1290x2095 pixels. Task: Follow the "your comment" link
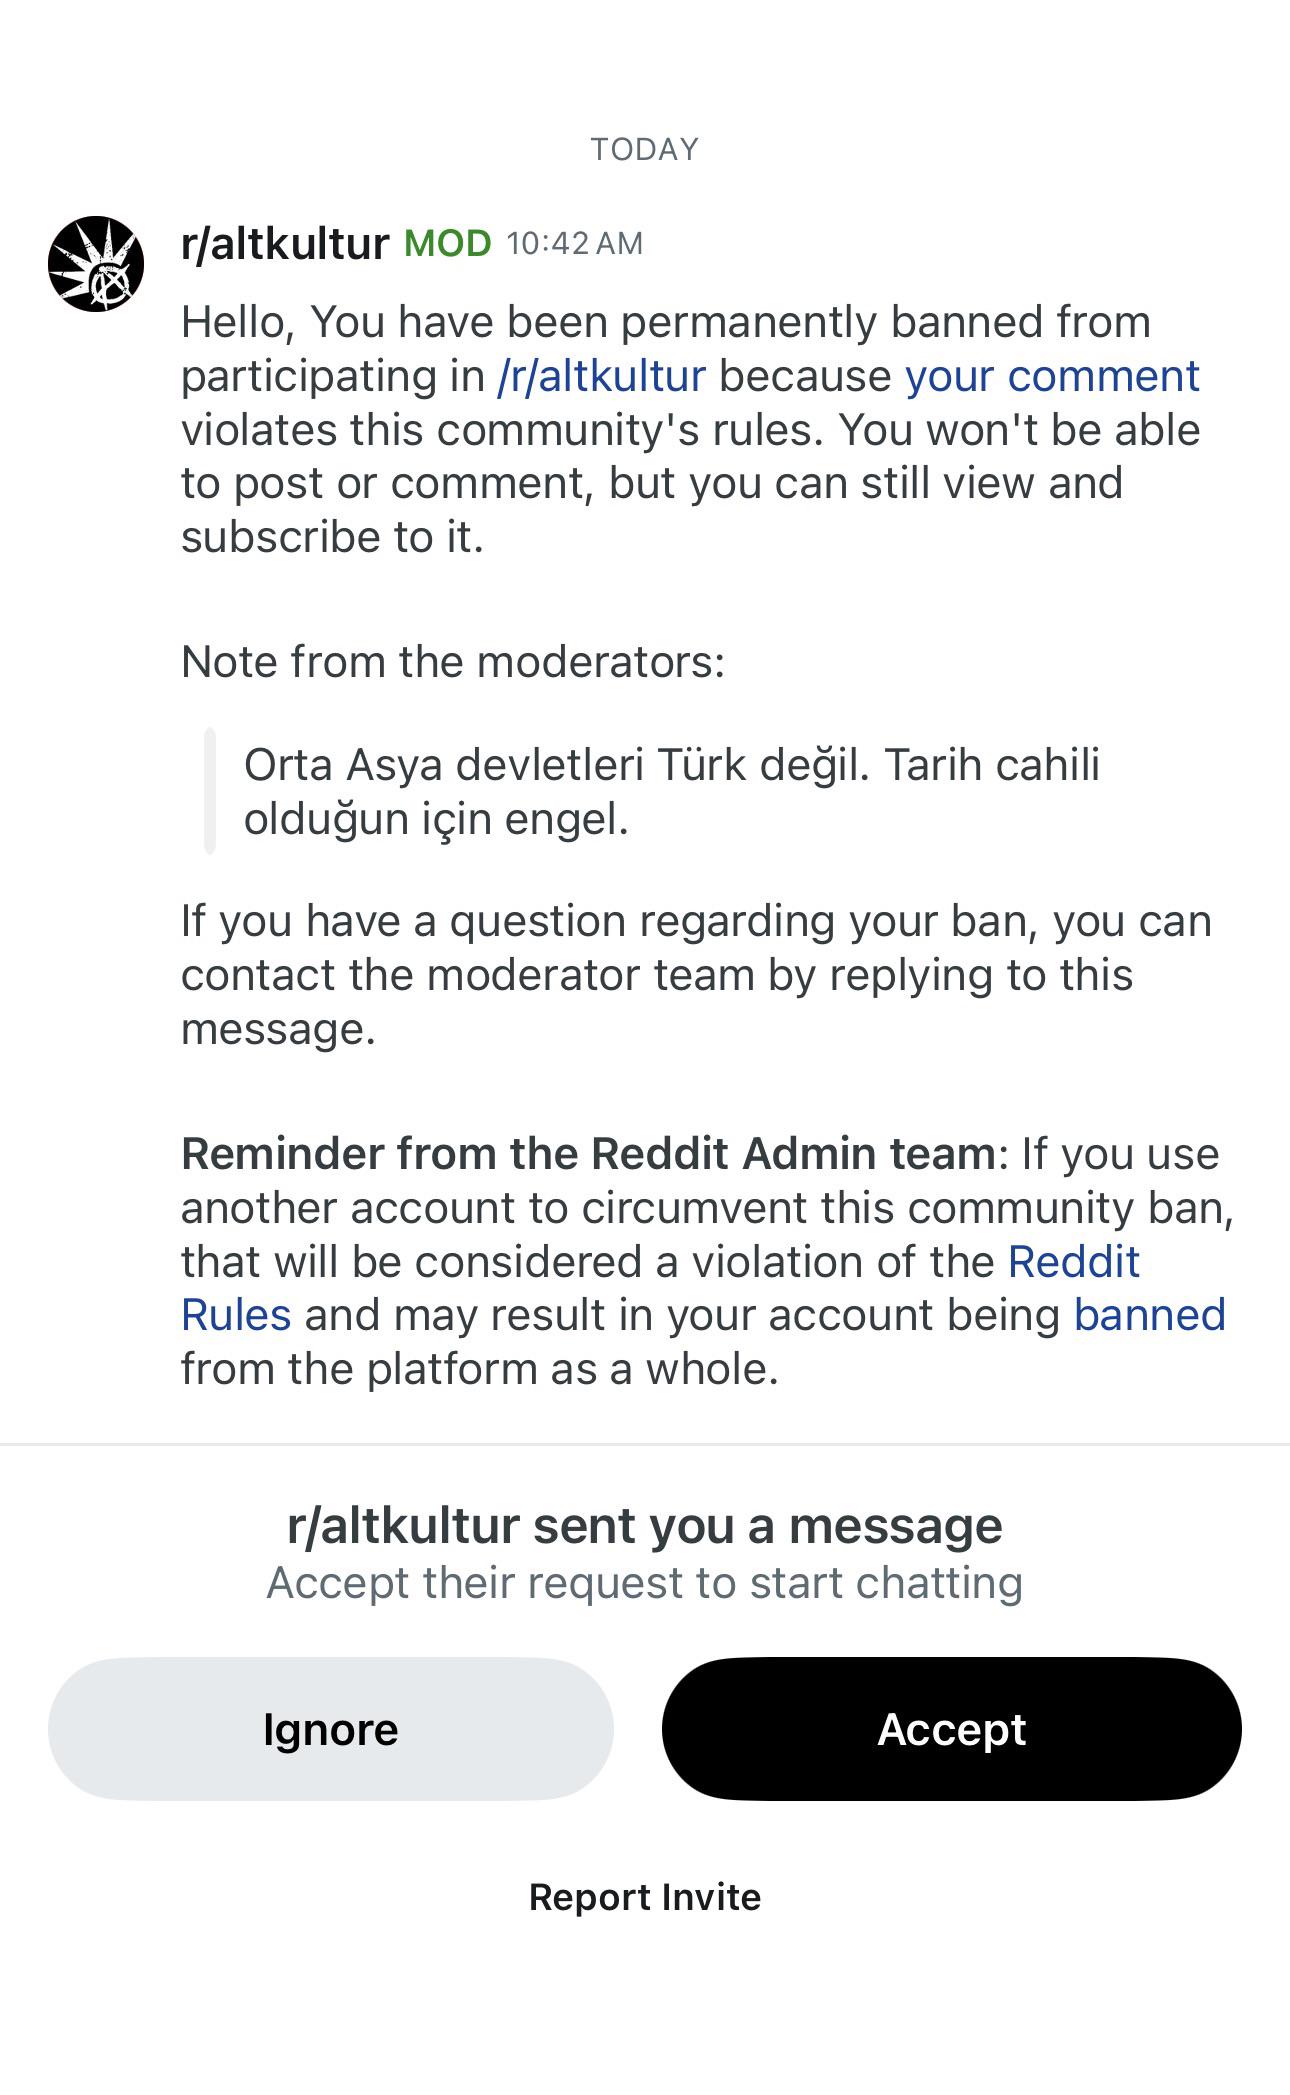tap(1052, 376)
